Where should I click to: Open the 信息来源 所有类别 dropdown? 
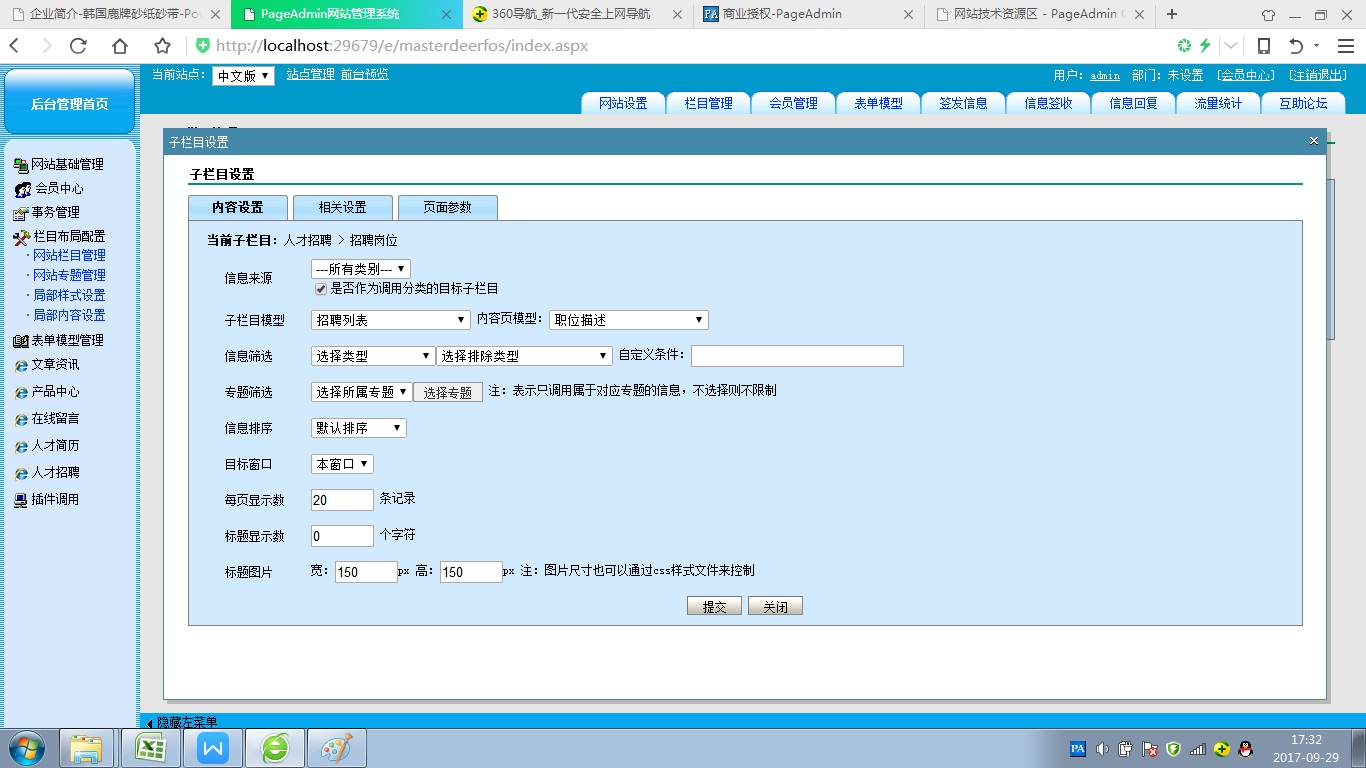pyautogui.click(x=360, y=269)
